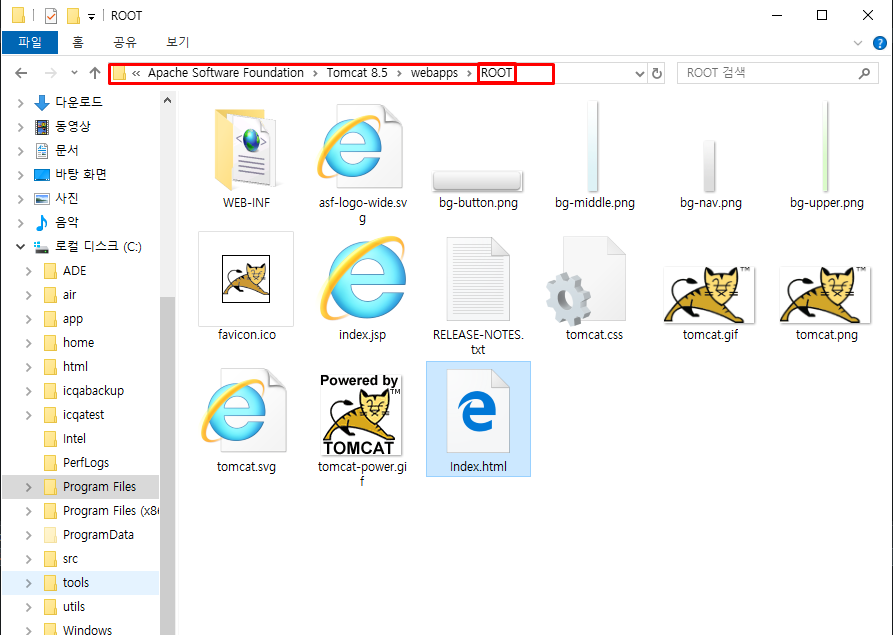Select the utils folder in tree
893x635 pixels.
(73, 607)
